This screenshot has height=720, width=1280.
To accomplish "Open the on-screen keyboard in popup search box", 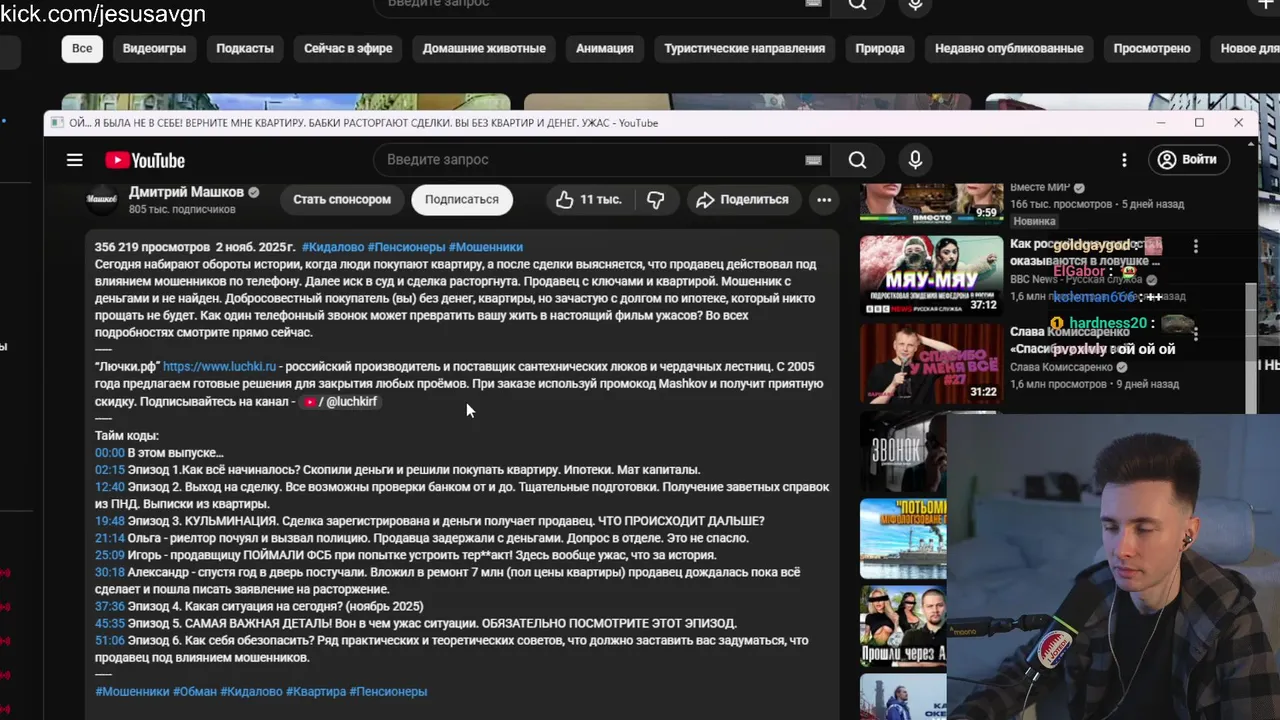I will click(813, 160).
